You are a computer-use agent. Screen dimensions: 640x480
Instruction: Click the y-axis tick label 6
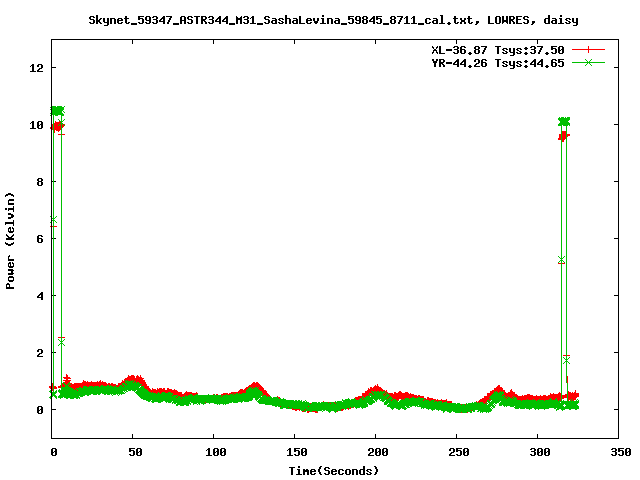[x=40, y=239]
